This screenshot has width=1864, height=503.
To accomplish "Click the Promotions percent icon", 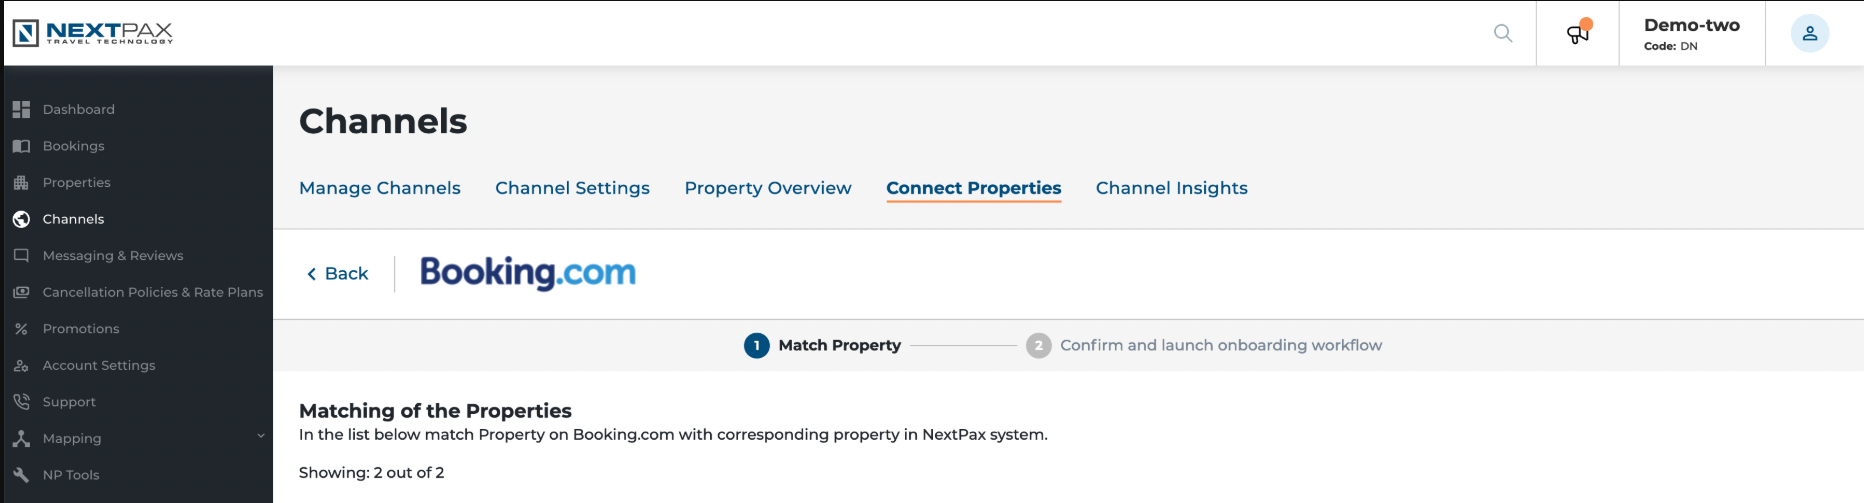I will click(x=21, y=329).
